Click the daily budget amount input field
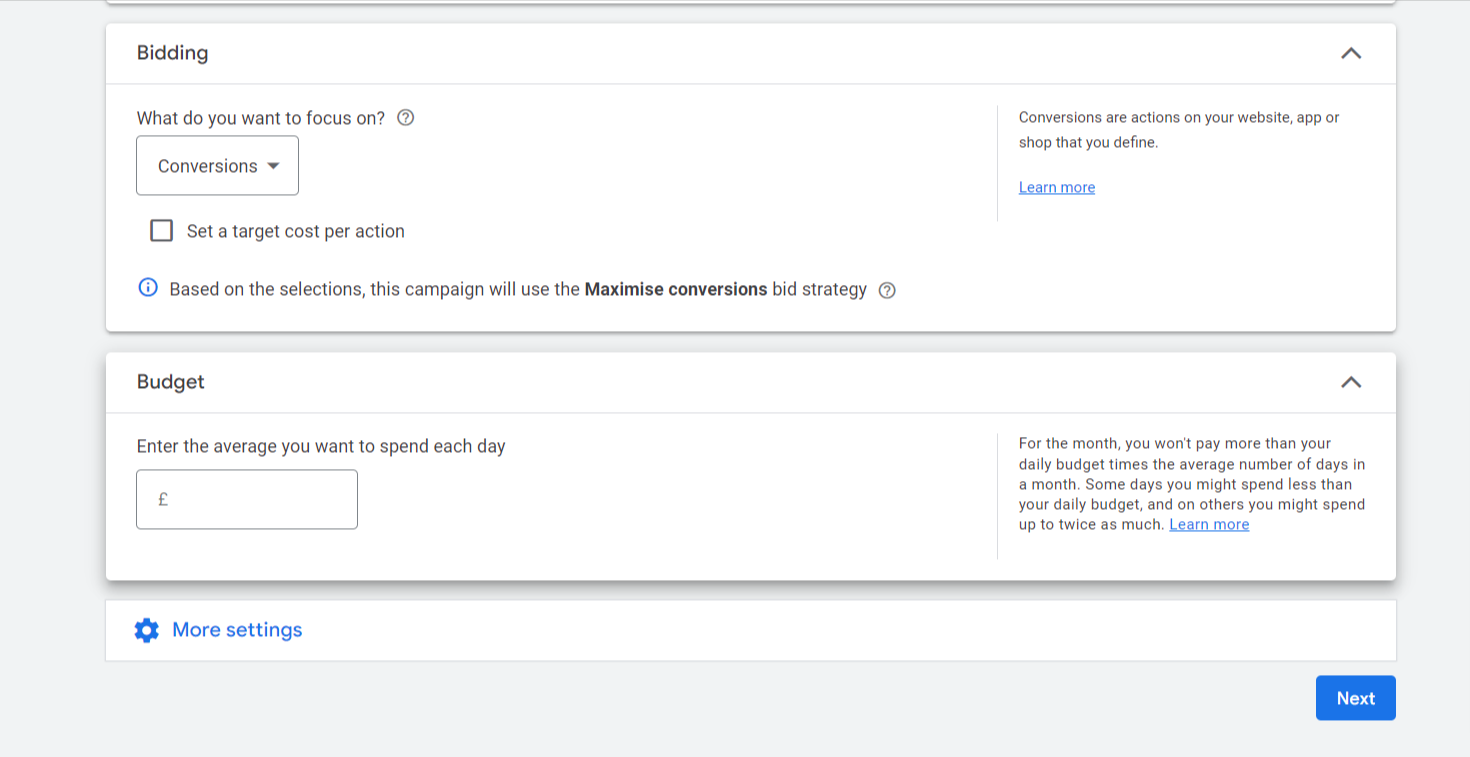Screen dimensions: 1470x757 coord(260,499)
